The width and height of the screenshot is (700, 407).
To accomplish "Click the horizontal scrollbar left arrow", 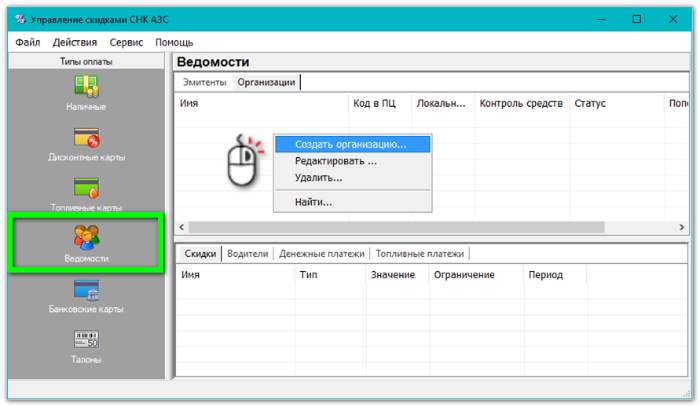I will [x=181, y=227].
